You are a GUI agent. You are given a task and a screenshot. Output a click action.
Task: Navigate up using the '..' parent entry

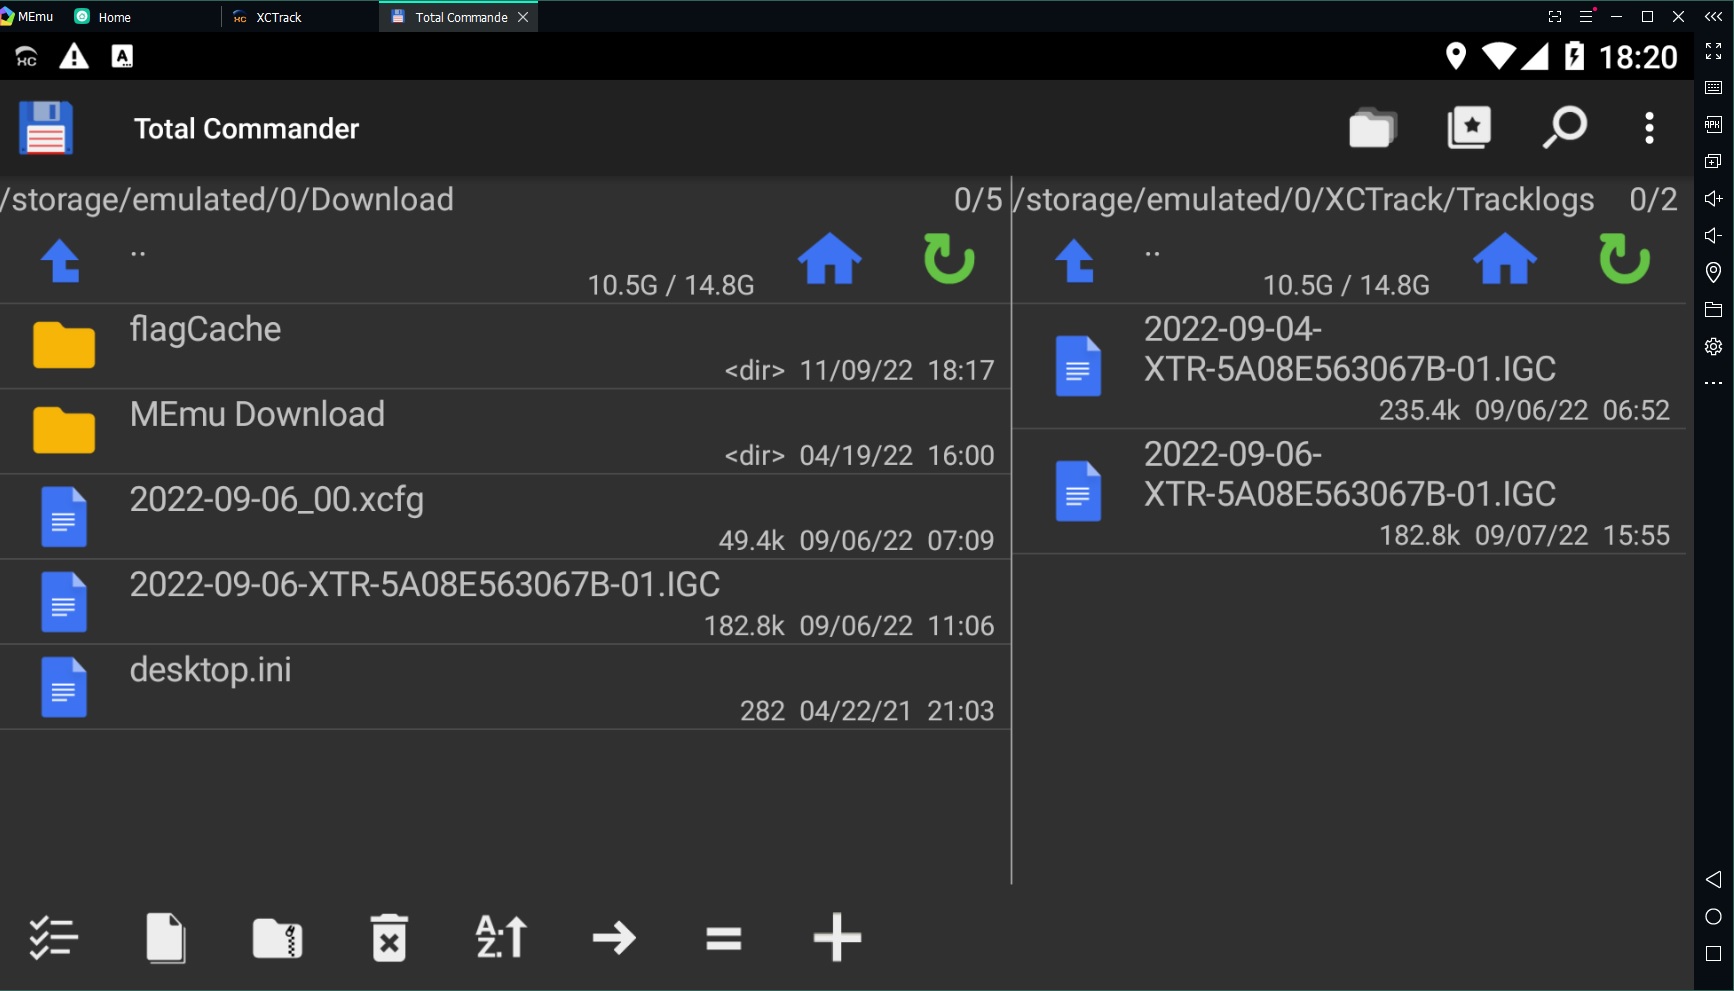point(139,250)
